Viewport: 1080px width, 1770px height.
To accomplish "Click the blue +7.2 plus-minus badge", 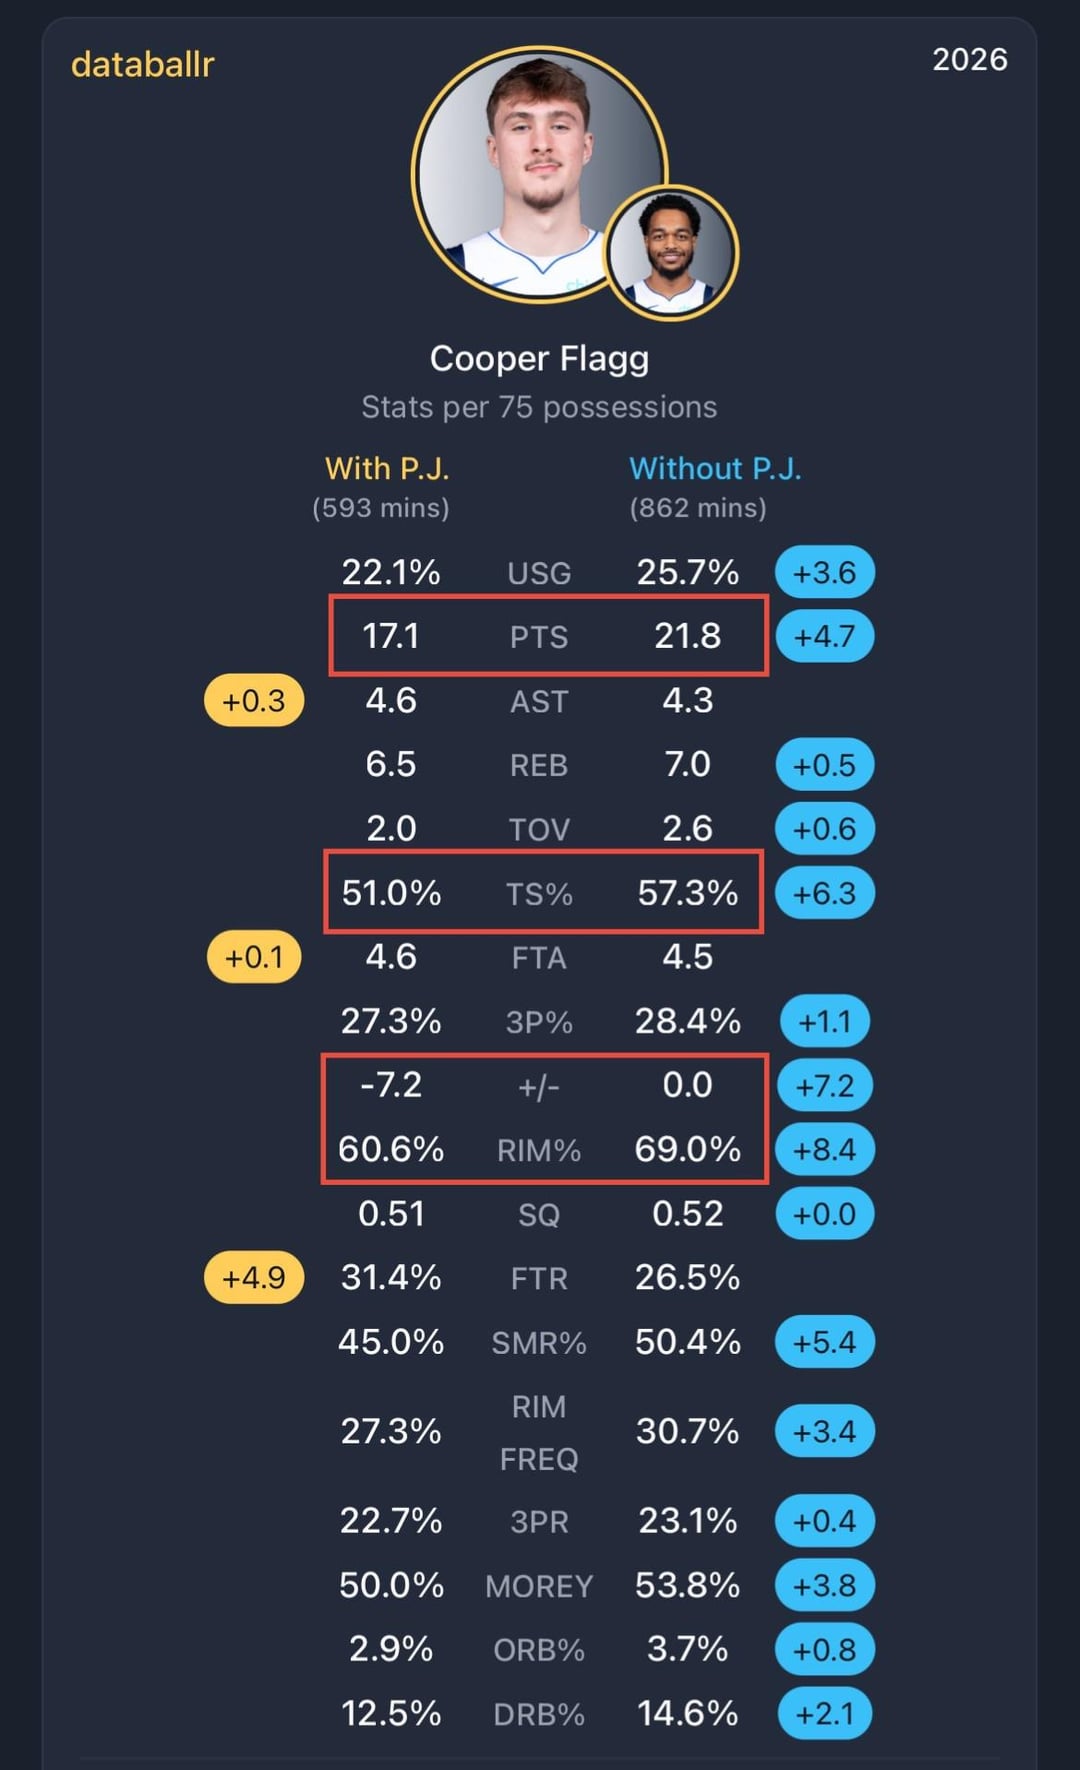I will pos(824,1086).
